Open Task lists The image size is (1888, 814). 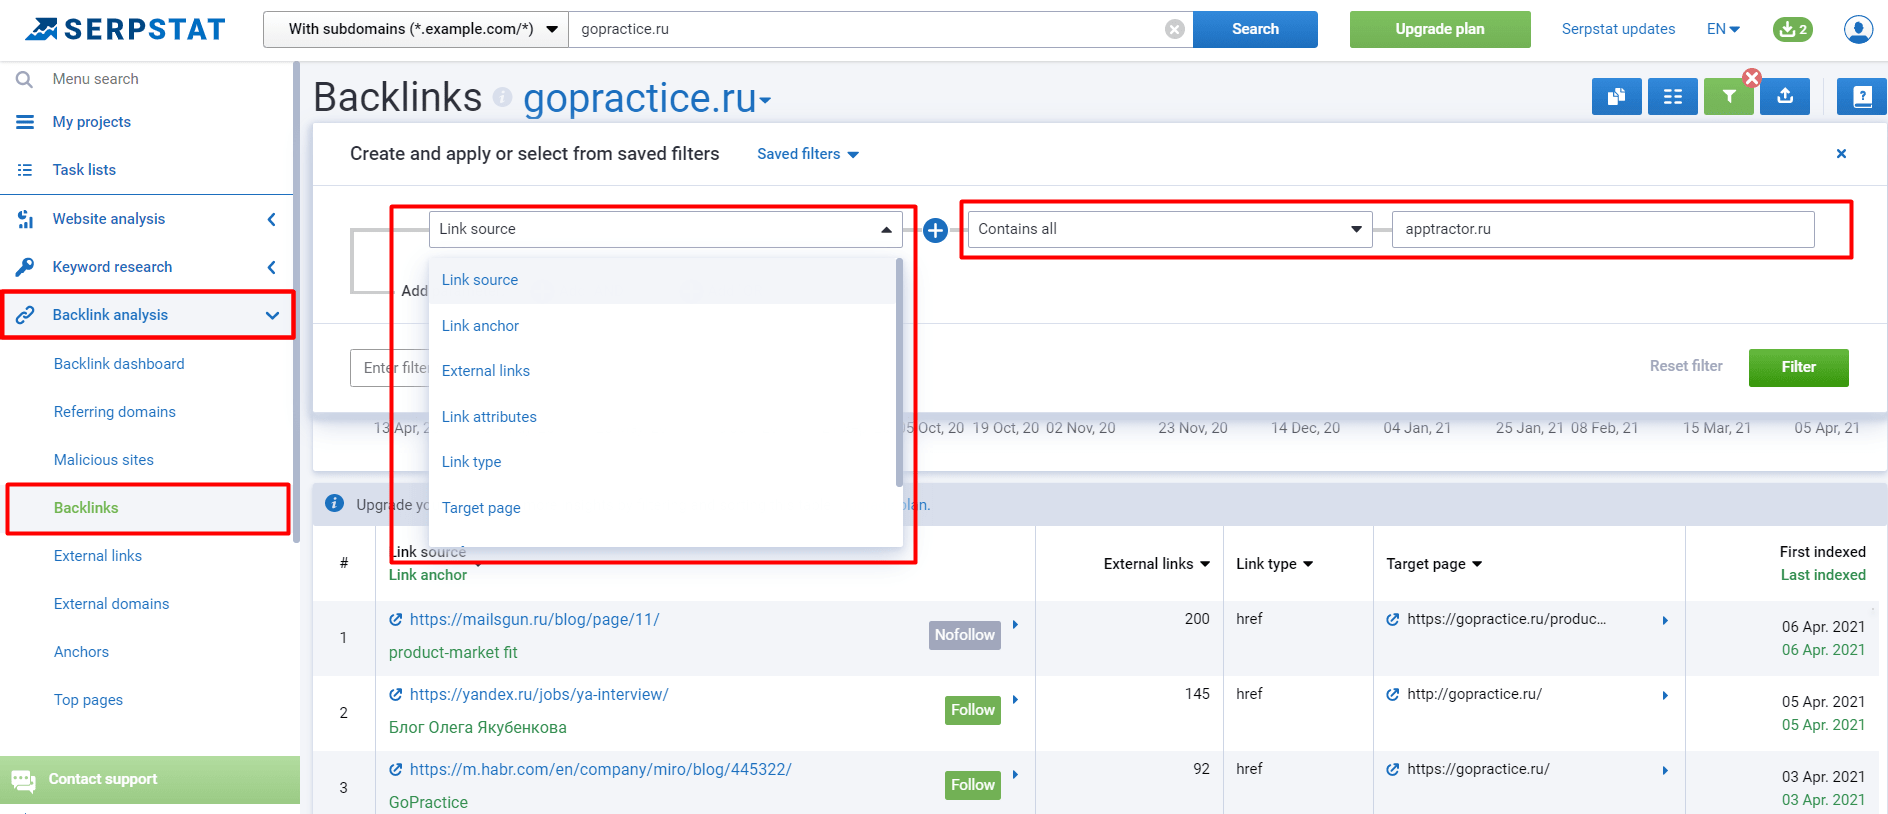click(84, 170)
